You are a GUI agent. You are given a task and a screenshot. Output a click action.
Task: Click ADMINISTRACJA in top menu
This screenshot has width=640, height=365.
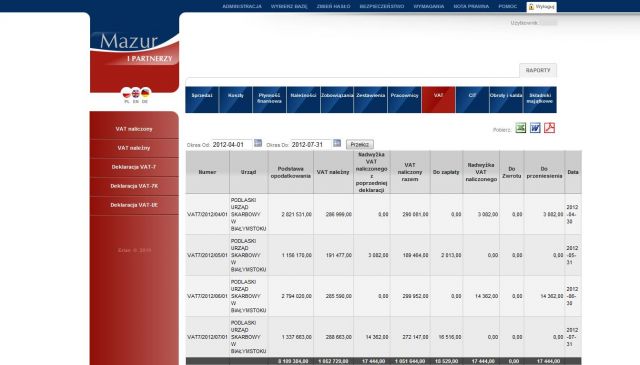pyautogui.click(x=242, y=7)
